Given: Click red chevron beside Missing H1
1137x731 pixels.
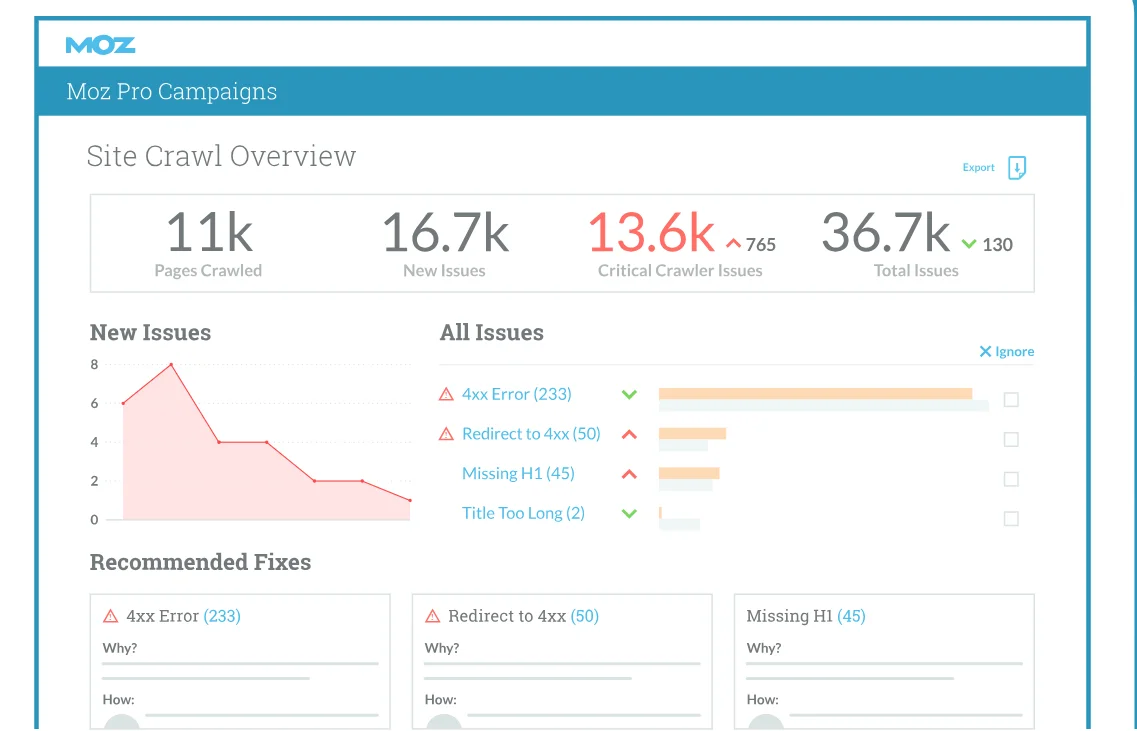Looking at the screenshot, I should pos(629,474).
